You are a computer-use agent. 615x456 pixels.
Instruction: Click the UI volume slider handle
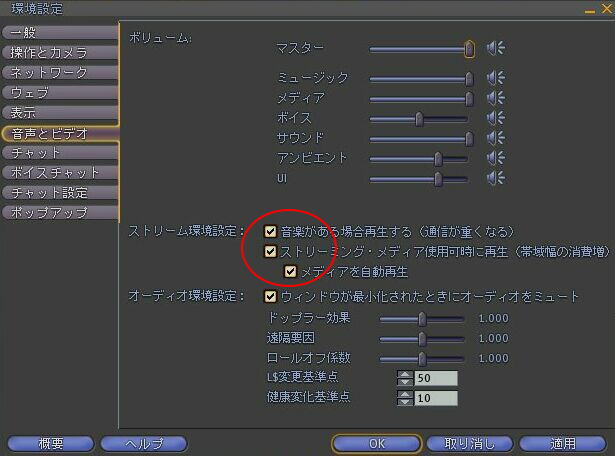438,179
